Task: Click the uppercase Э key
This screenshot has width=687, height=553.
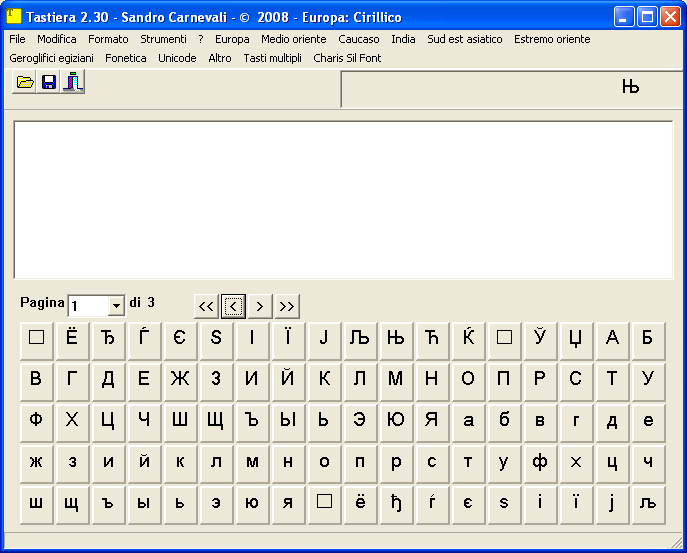Action: click(360, 423)
